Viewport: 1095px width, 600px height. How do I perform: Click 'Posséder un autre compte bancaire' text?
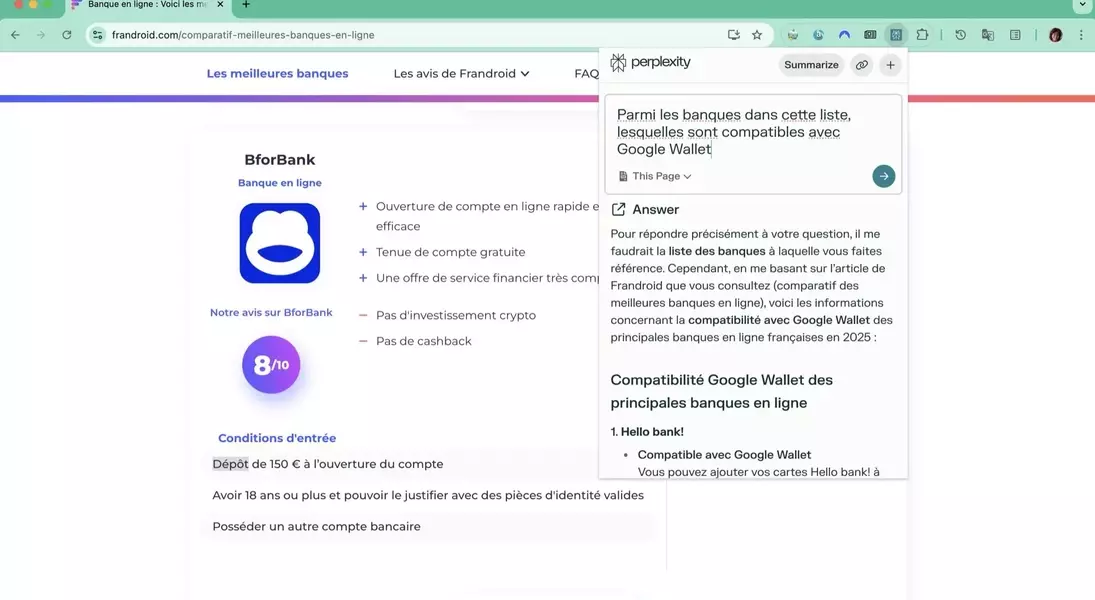tap(316, 527)
